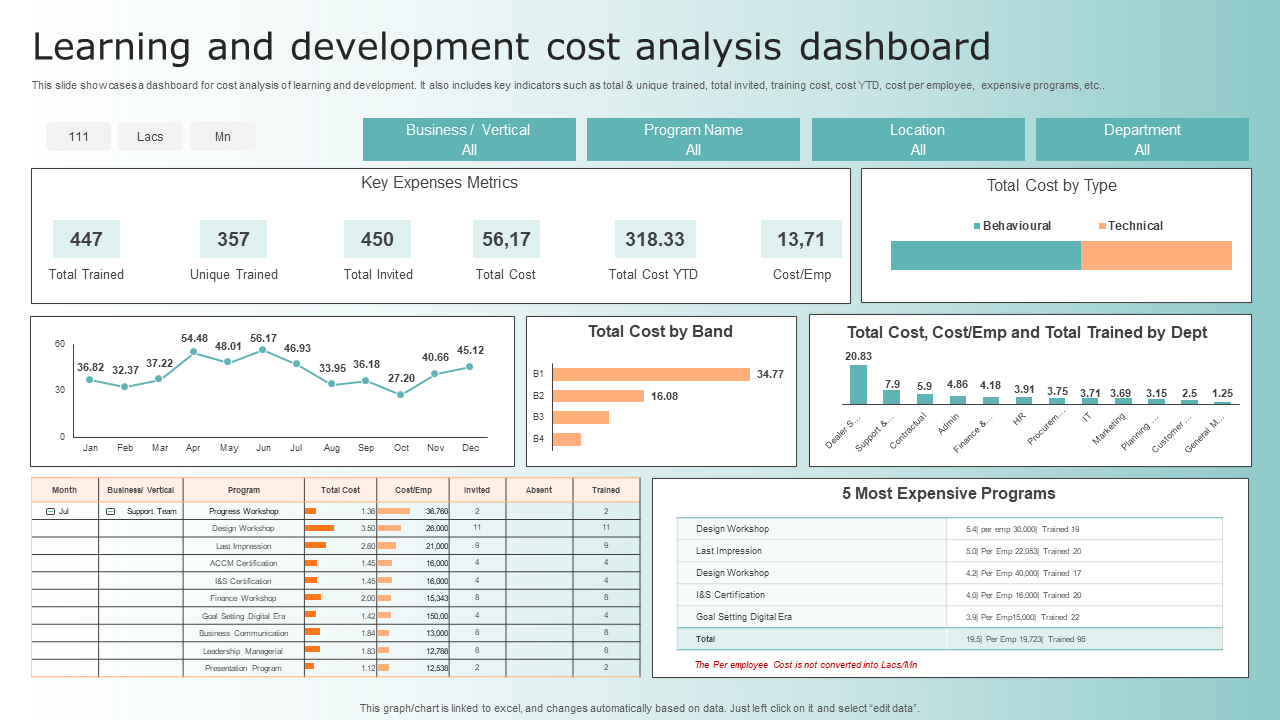Select I&S Certification in expensive programs list
This screenshot has height=720, width=1280.
coord(949,595)
